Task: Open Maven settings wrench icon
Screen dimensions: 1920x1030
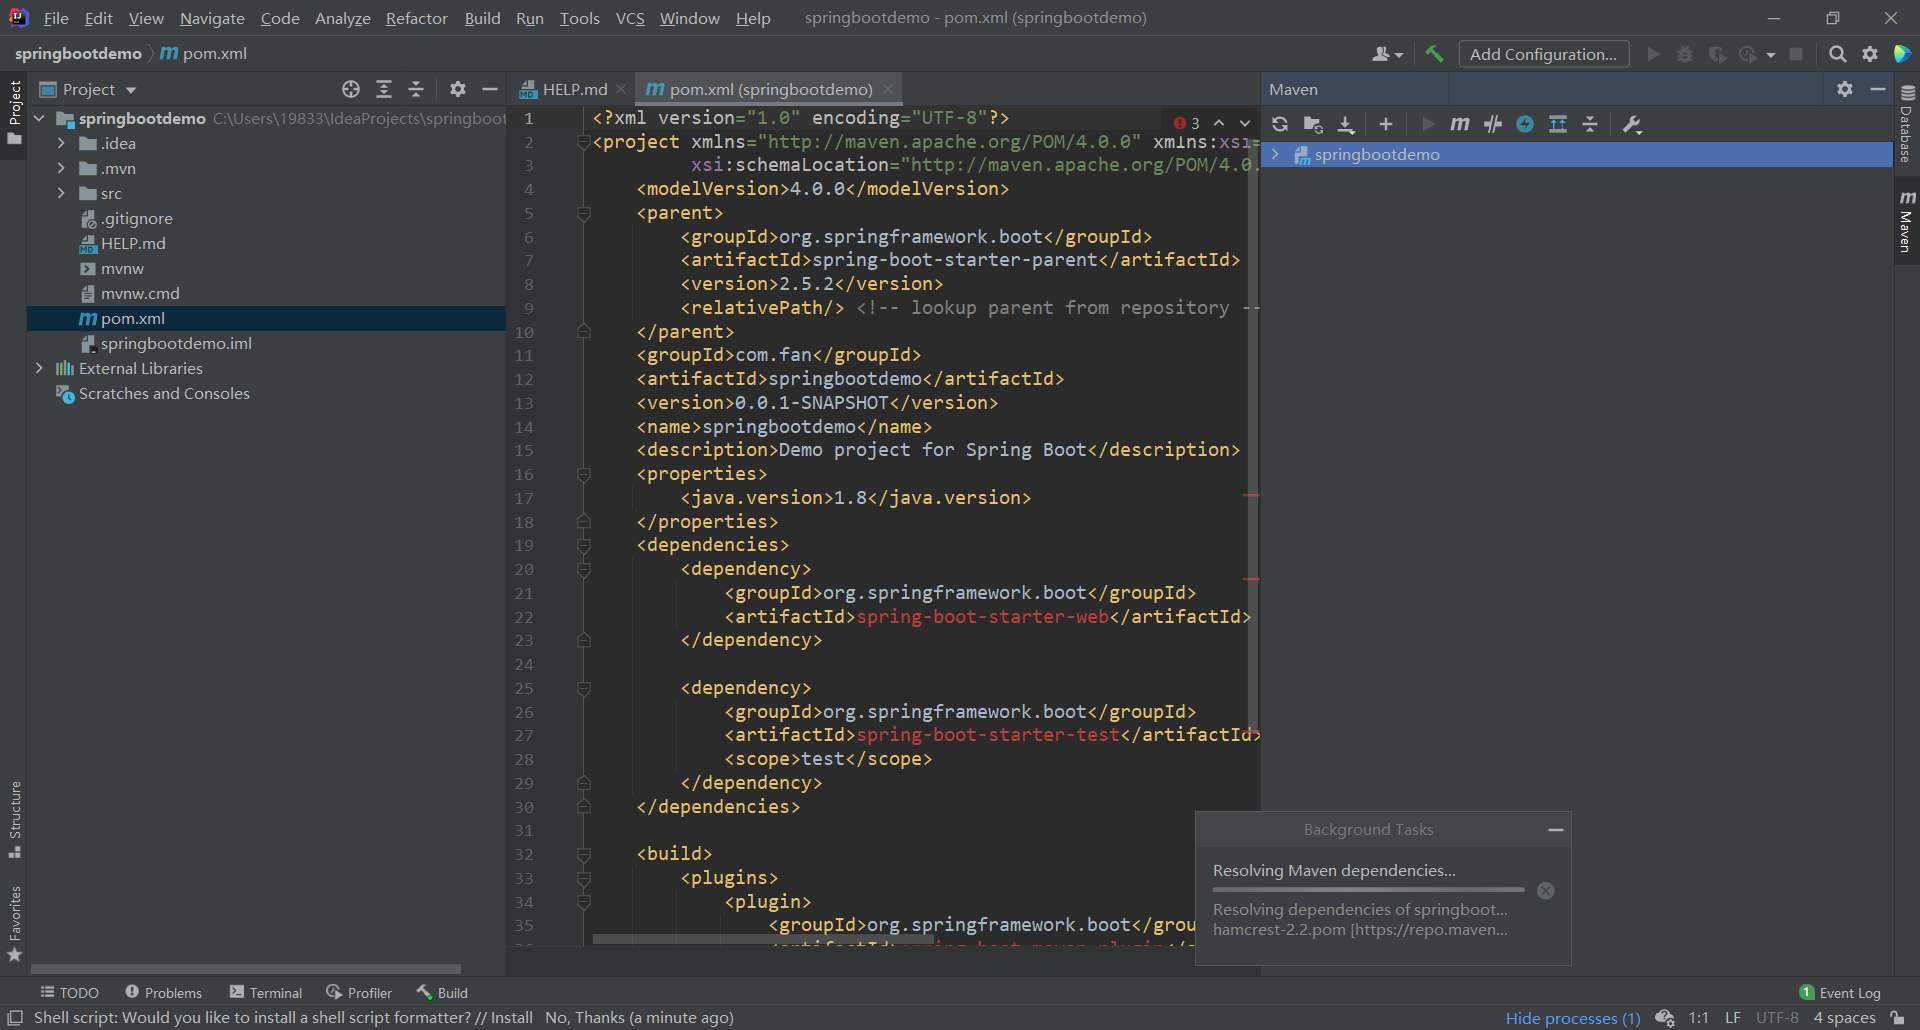Action: [x=1632, y=124]
